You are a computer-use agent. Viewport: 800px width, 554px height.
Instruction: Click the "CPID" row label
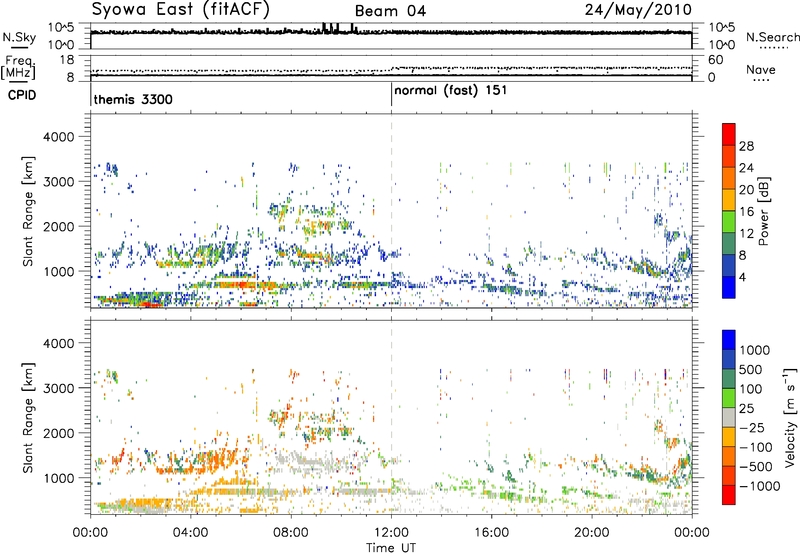tap(22, 95)
